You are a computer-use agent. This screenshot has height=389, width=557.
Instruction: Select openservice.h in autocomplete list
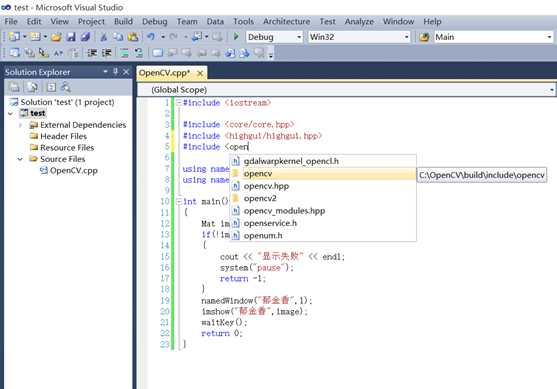[323, 223]
